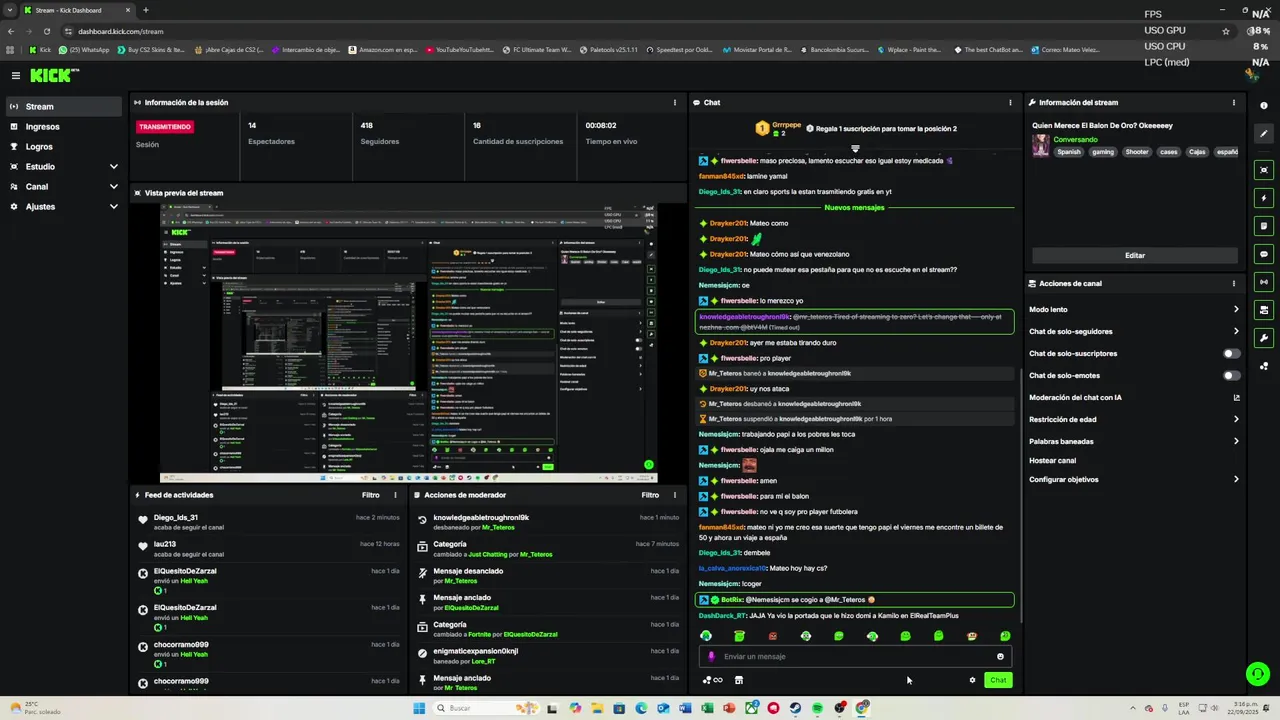The image size is (1280, 720).
Task: Select TRANSMITIENDO live status badge
Action: [165, 127]
